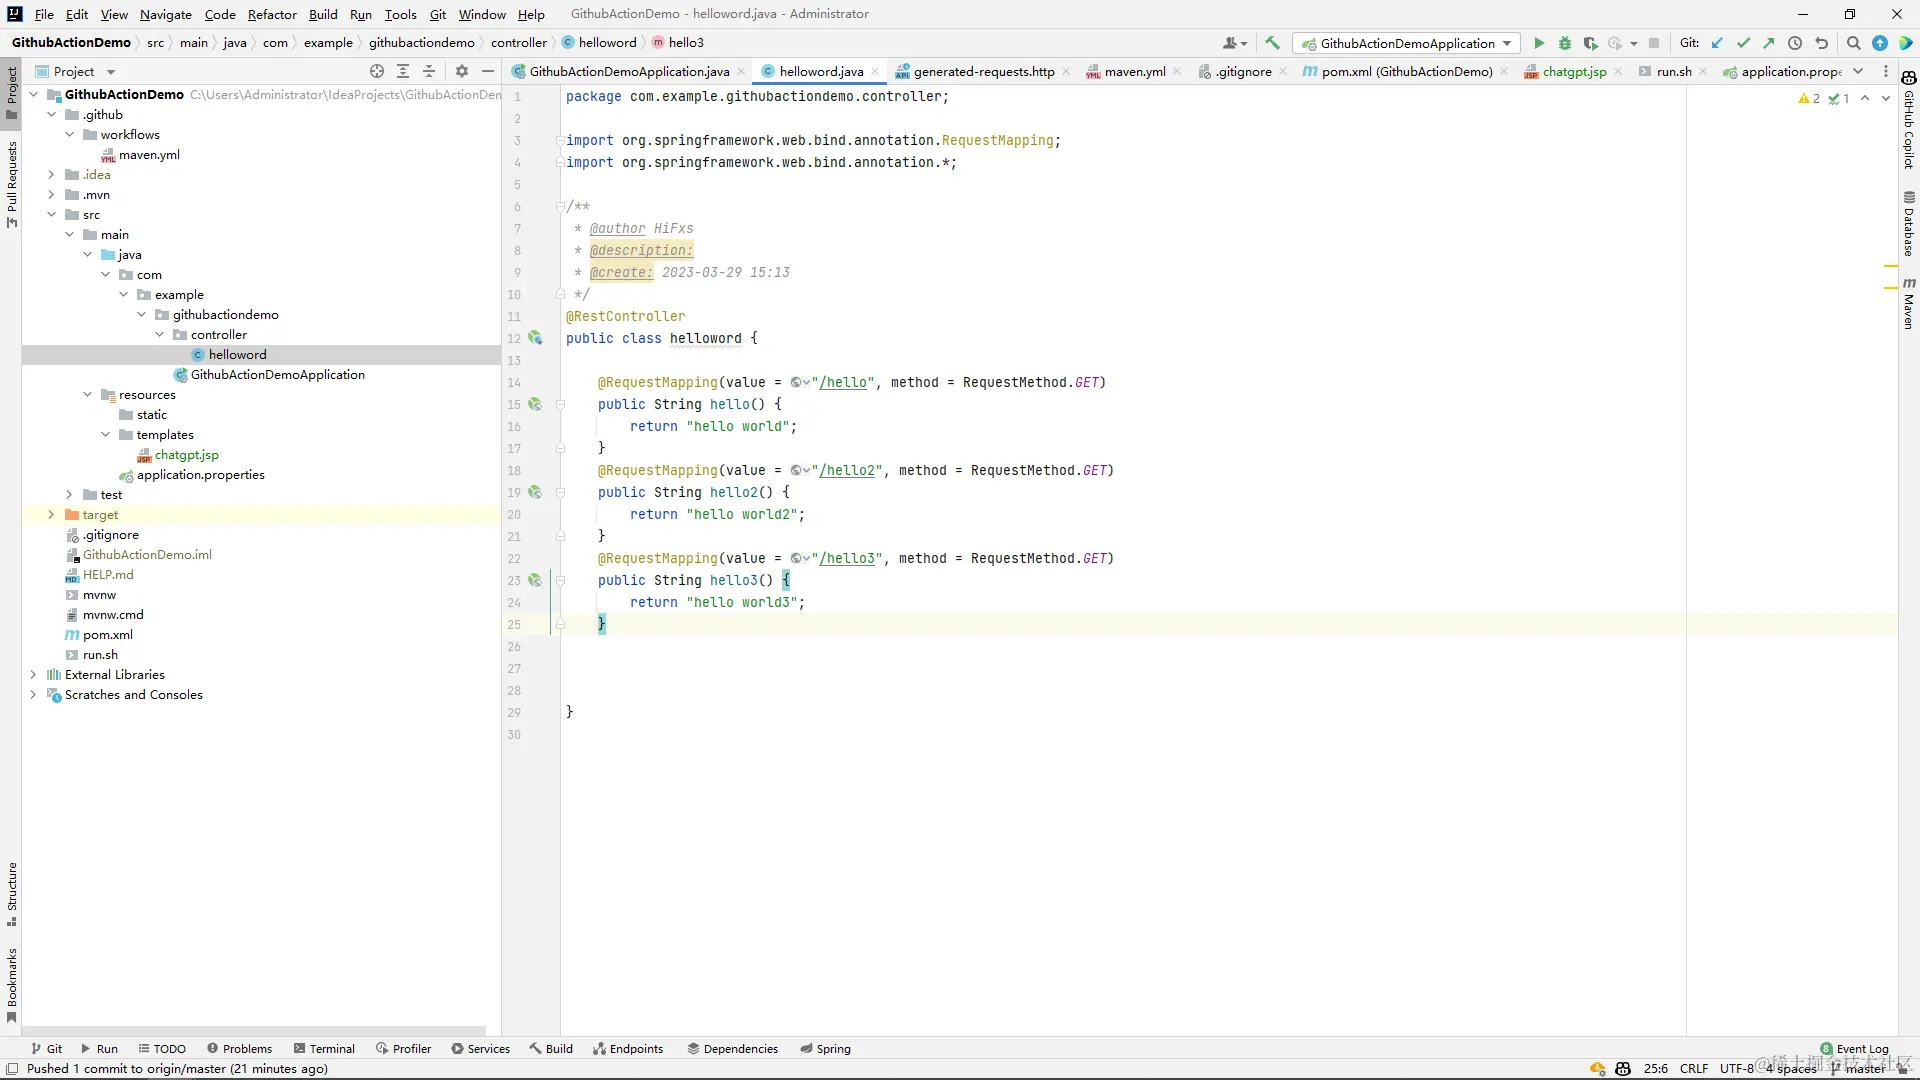Click the Build project hammer icon
This screenshot has height=1080, width=1920.
click(x=1272, y=43)
